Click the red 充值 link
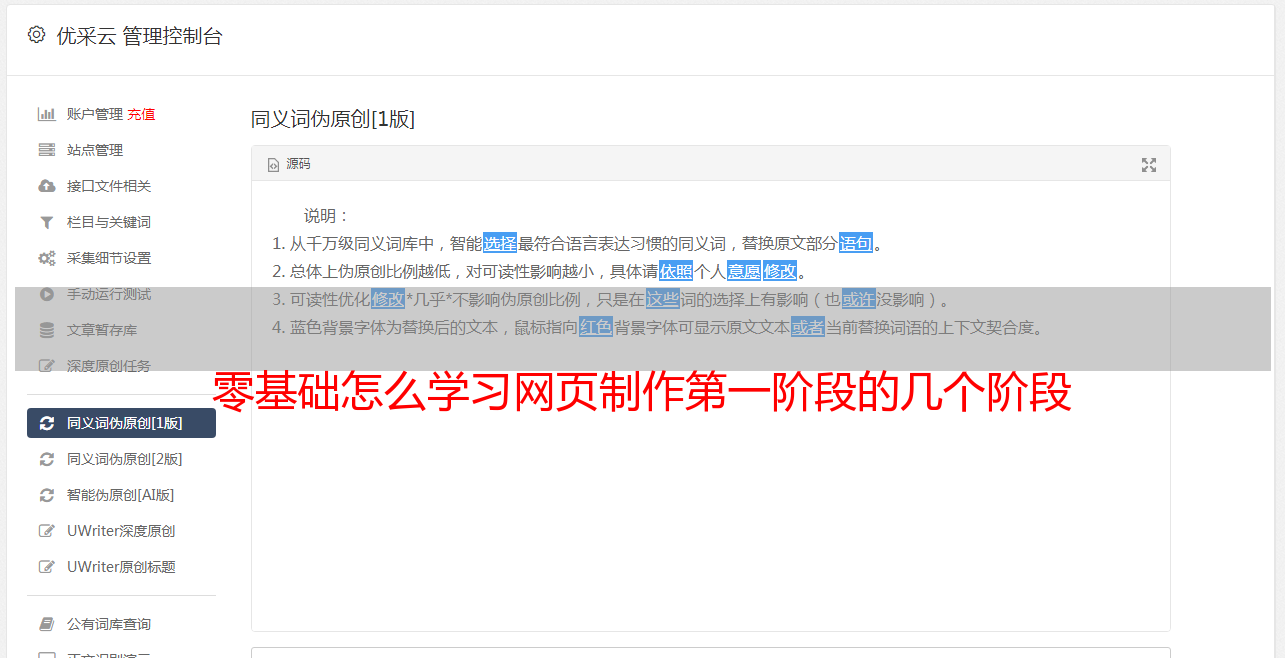 click(141, 114)
